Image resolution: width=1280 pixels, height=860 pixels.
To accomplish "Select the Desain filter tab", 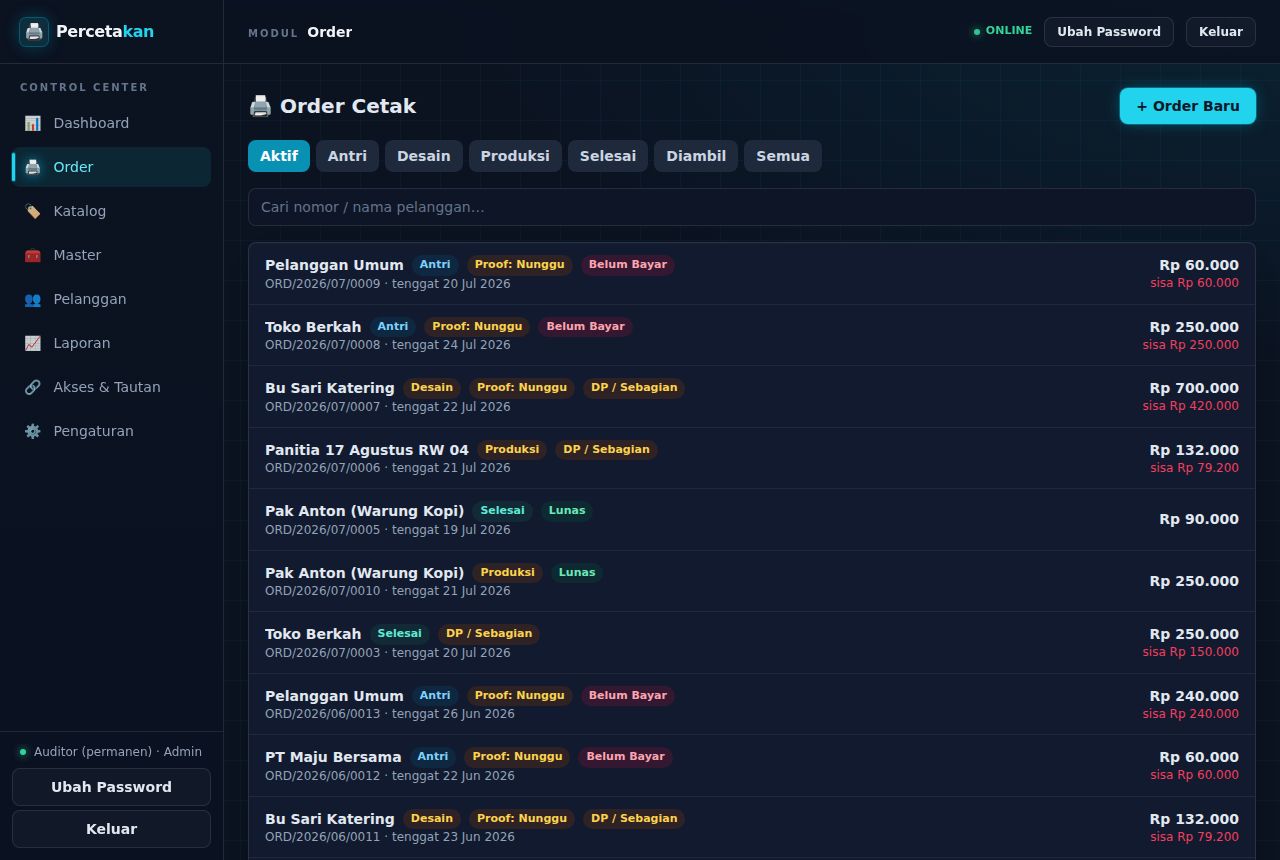I will pyautogui.click(x=424, y=156).
